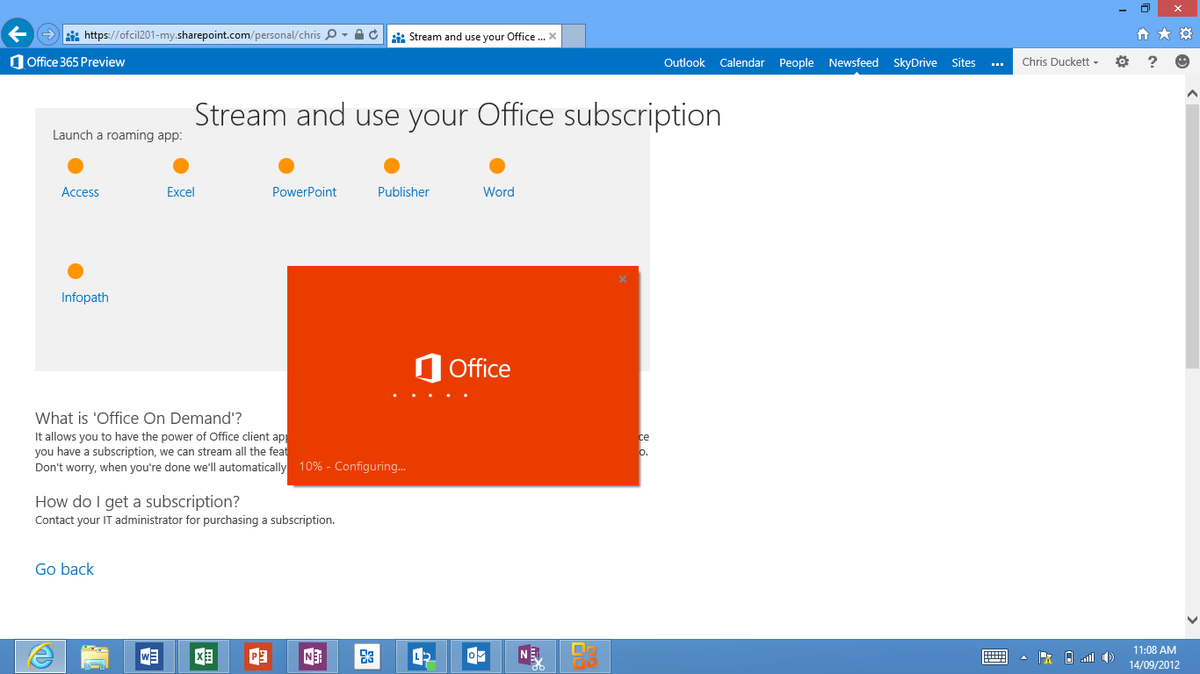
Task: Open browser Favorites star icon
Action: click(1165, 36)
